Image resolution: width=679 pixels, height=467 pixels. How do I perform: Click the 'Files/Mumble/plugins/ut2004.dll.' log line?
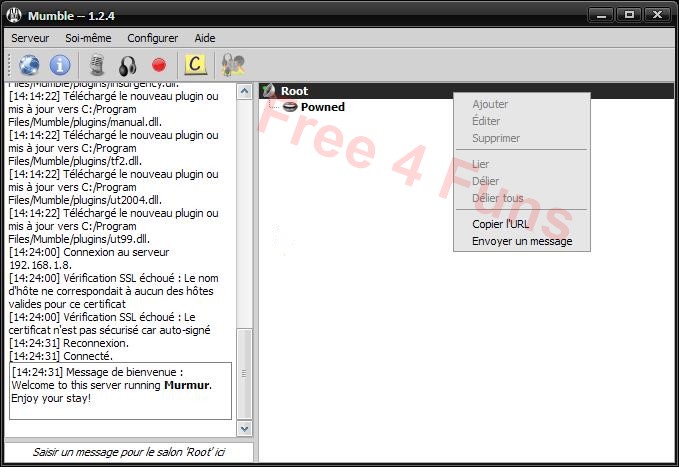(85, 200)
